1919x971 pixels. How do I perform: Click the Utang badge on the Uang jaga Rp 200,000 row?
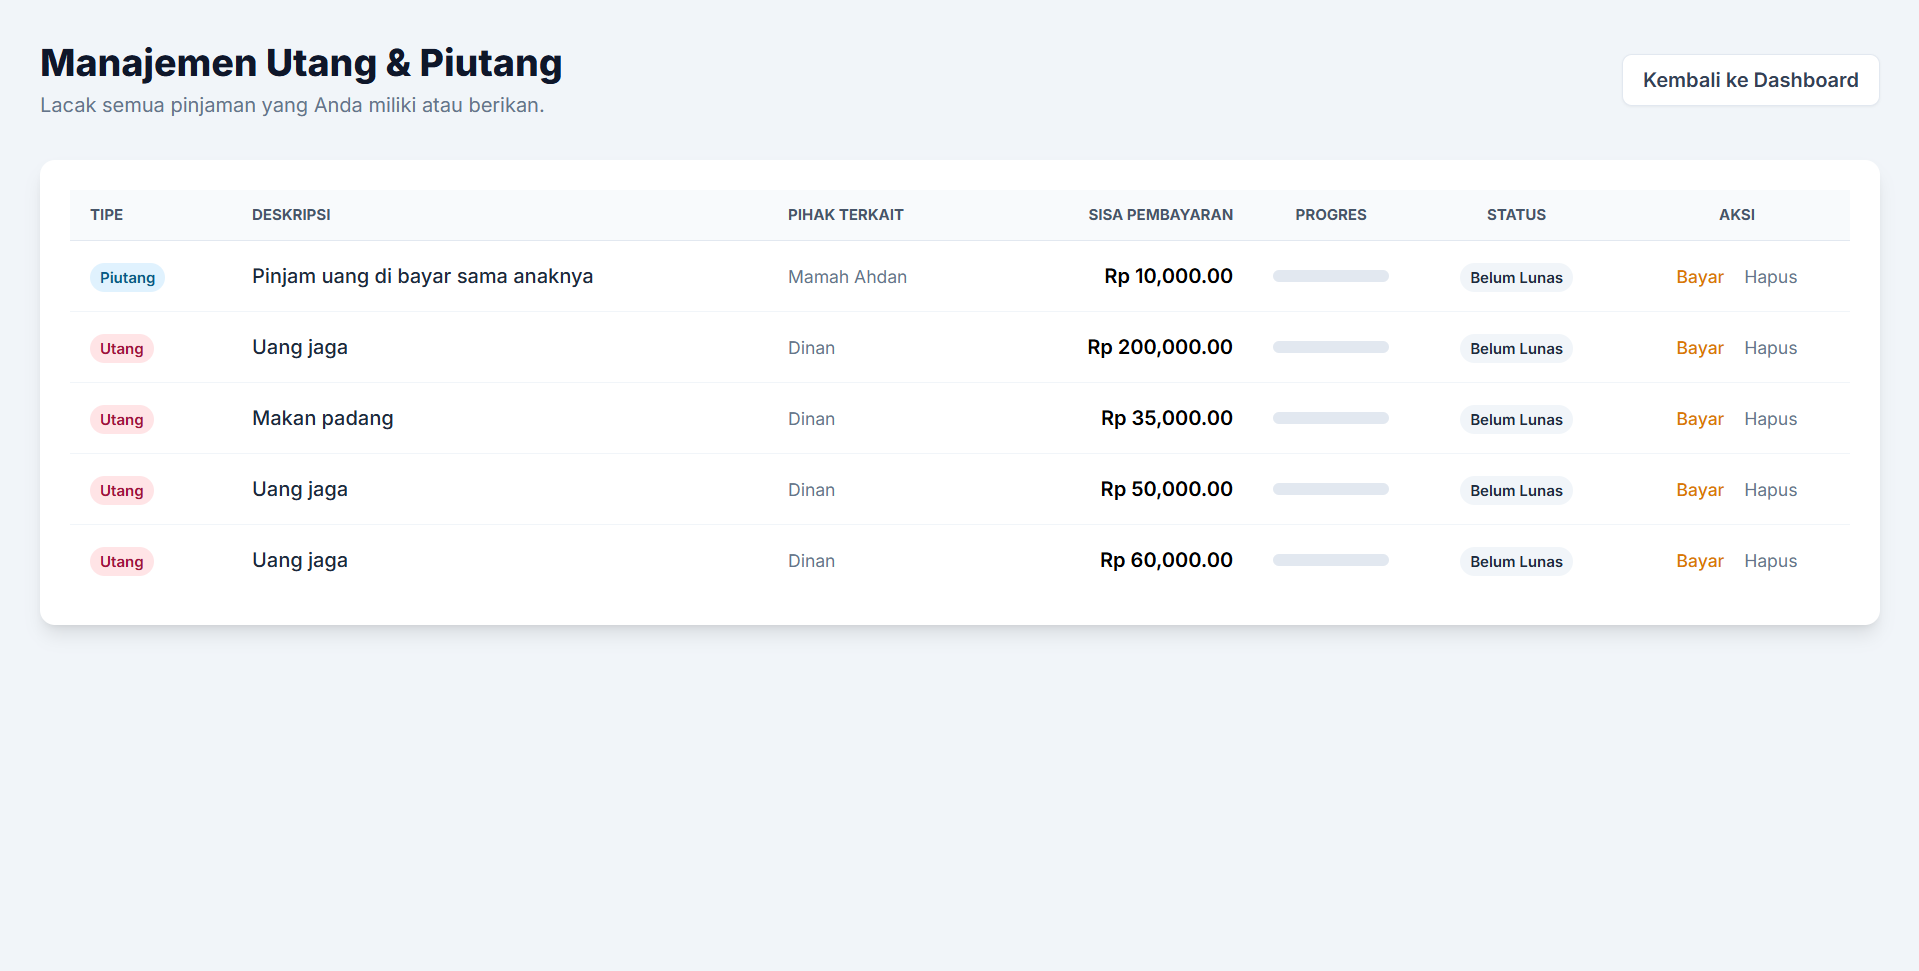(121, 348)
